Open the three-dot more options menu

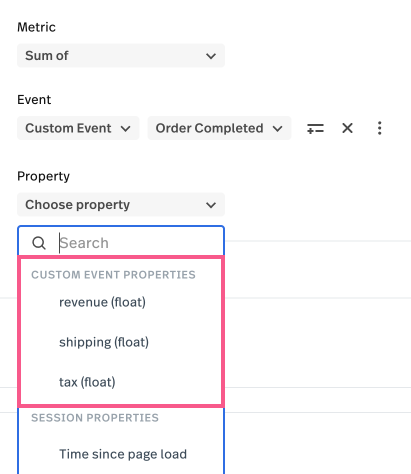pos(379,128)
